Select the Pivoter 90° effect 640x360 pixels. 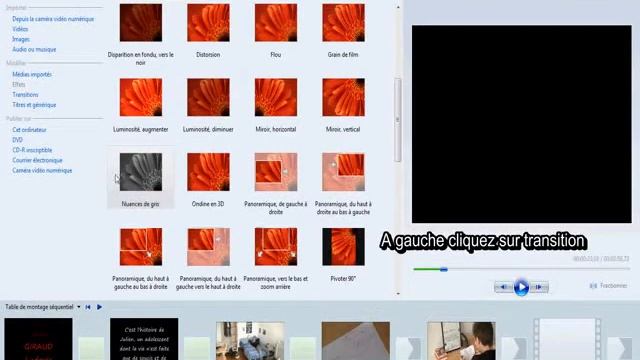tap(343, 247)
